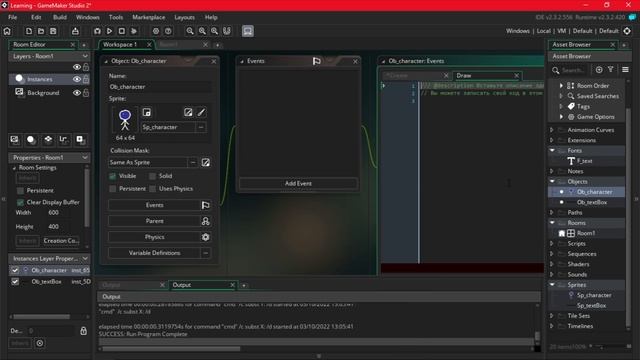
Task: Click the Add Event button
Action: click(x=298, y=184)
